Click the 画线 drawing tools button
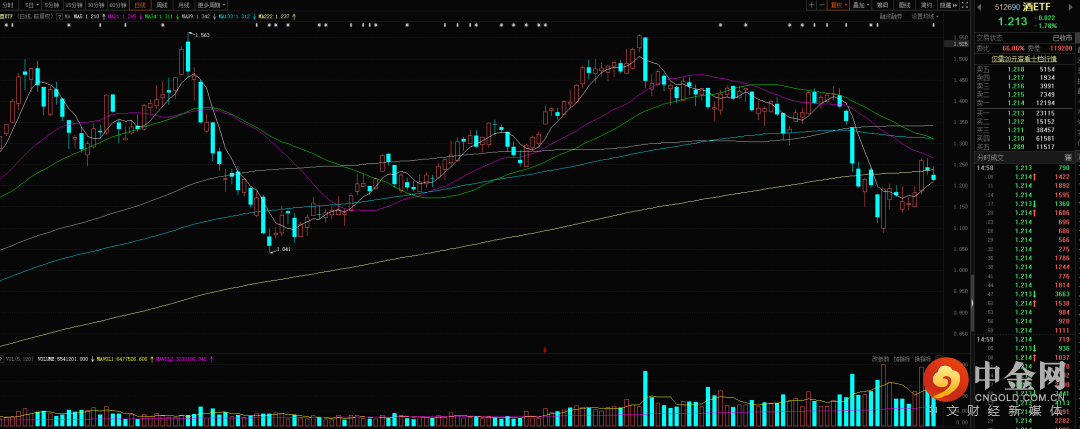 (x=904, y=5)
